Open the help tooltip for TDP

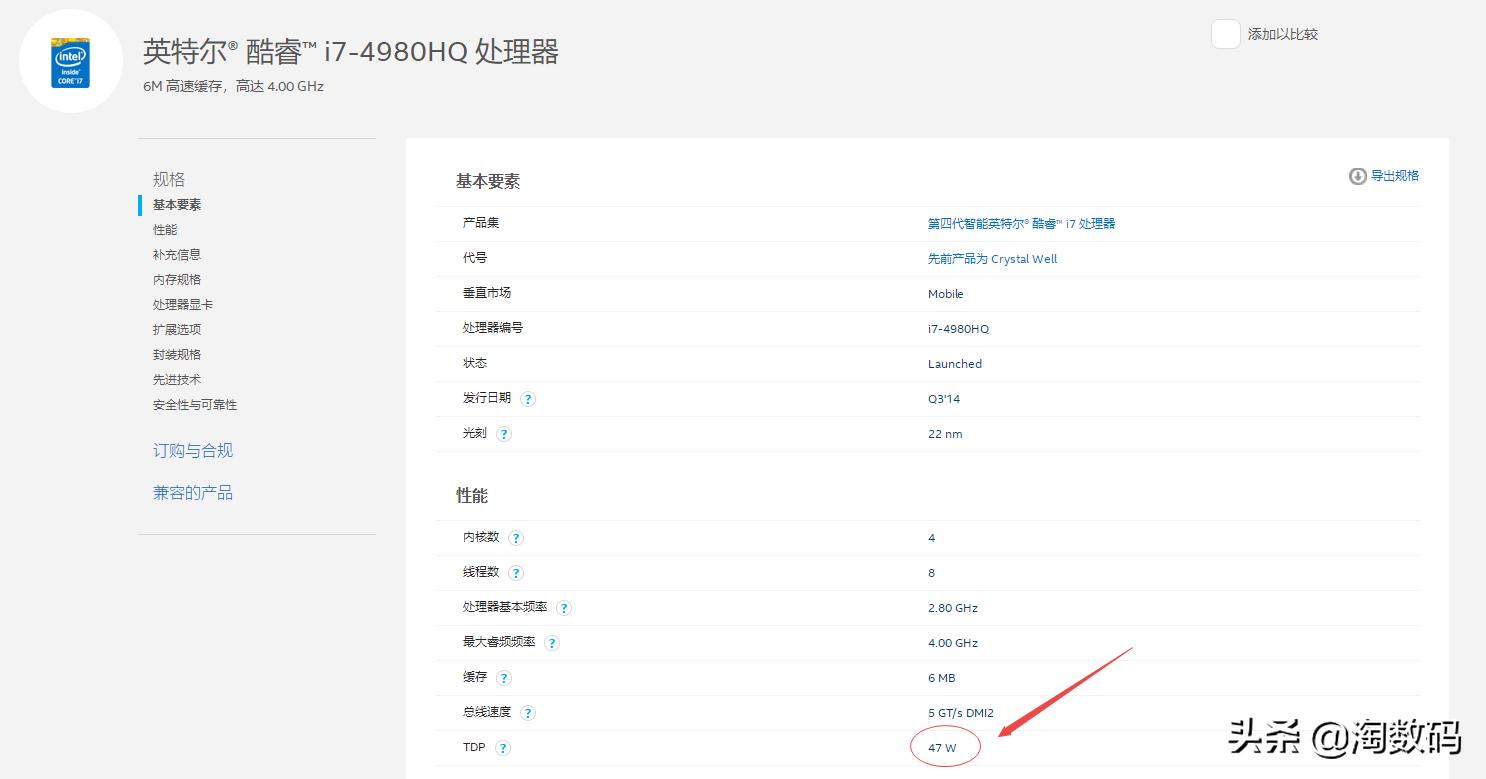click(x=503, y=747)
